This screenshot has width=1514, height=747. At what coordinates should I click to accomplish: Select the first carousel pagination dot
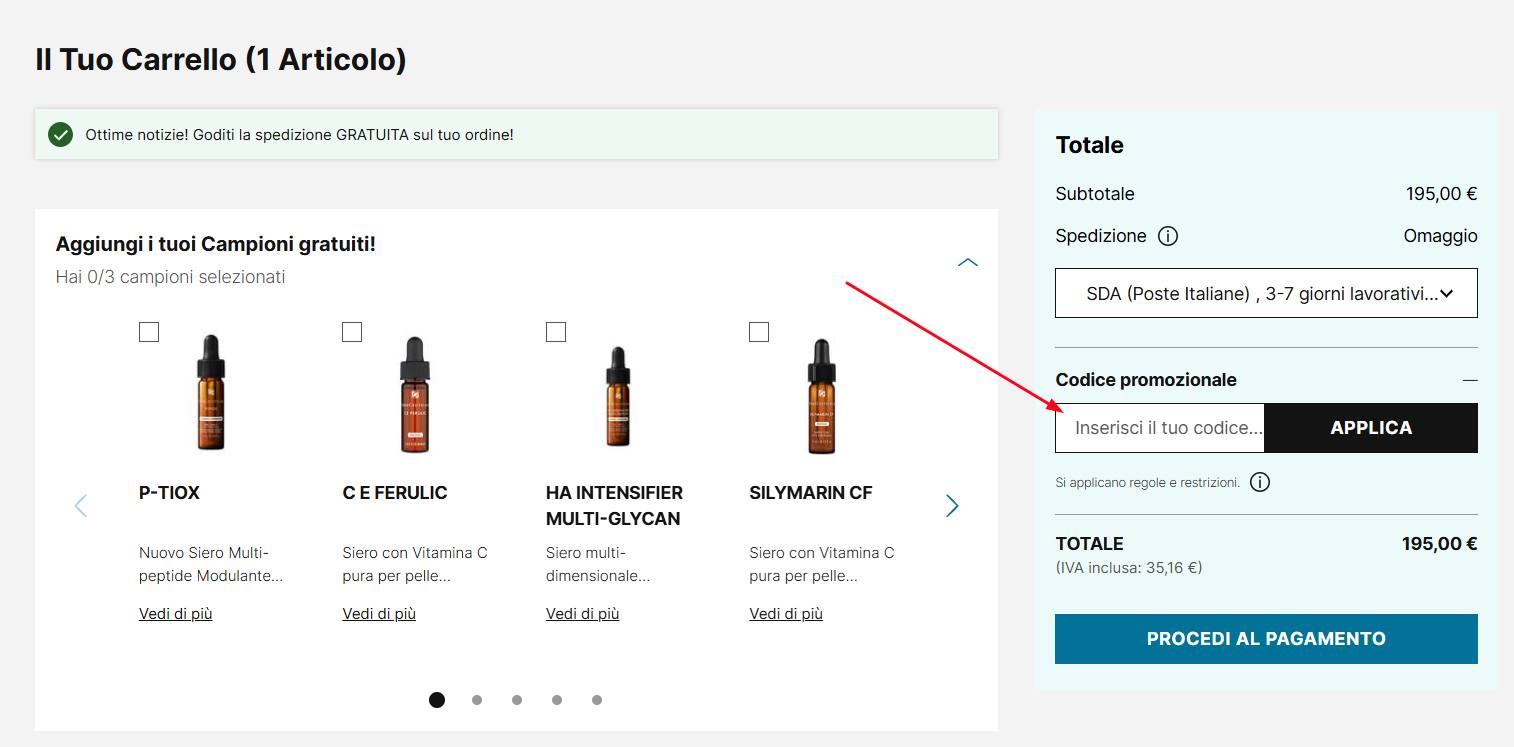[x=437, y=700]
